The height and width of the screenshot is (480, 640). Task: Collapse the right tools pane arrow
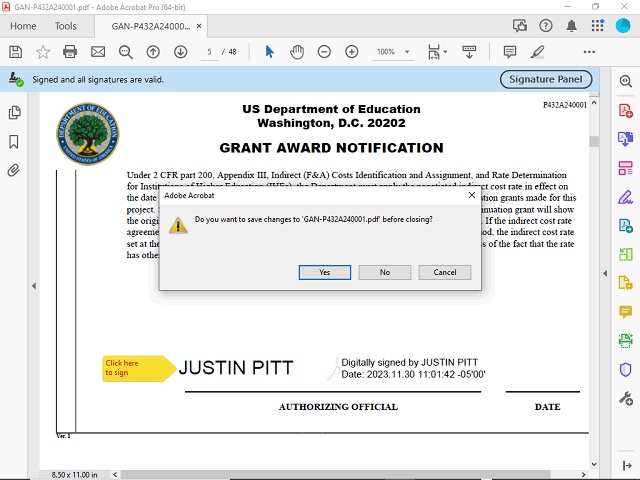[605, 273]
